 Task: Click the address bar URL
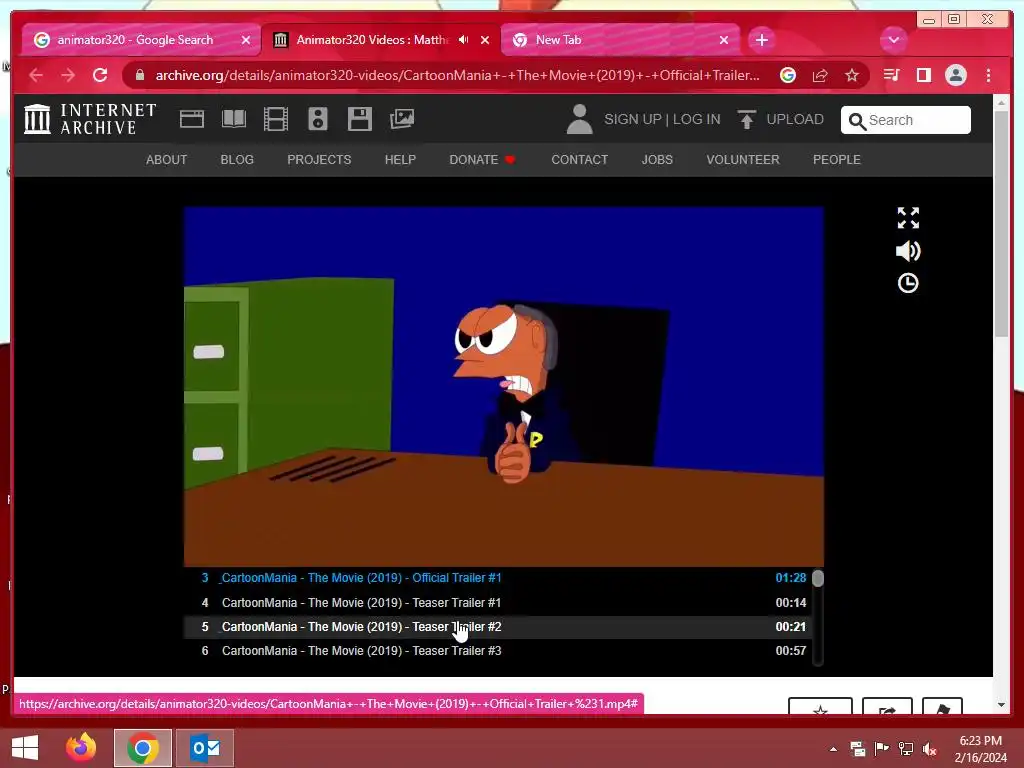tap(457, 75)
